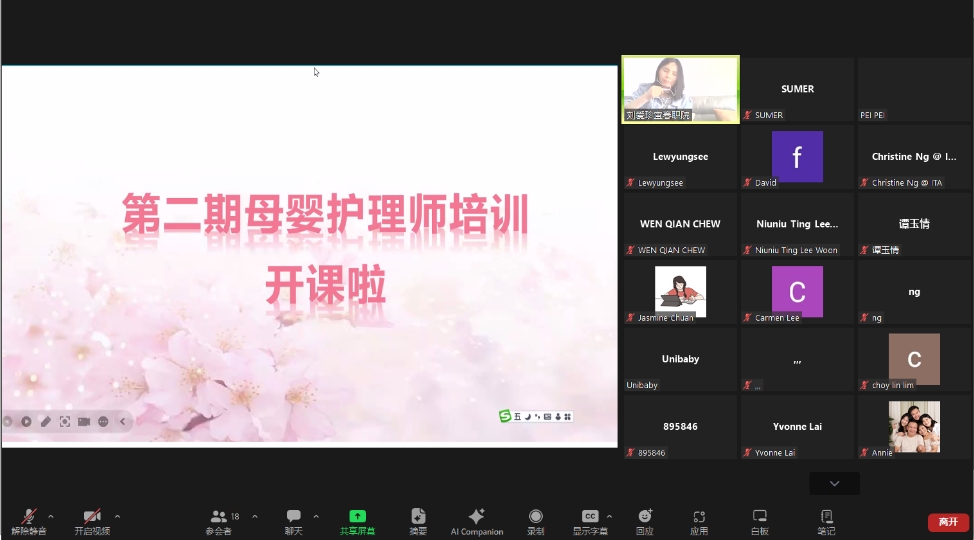Select the speaker's video thumbnail
Viewport: 974px width, 540px height.
(x=680, y=89)
